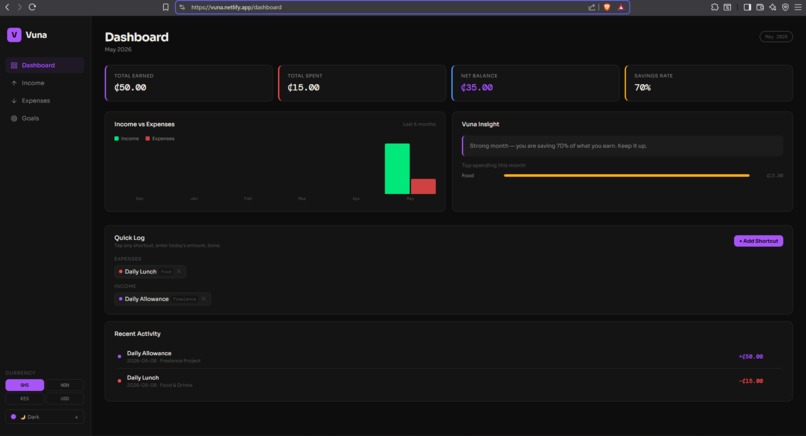Click the toolbar icon right of the extensions puzzle
Screen dimensions: 806x436
(x=727, y=7)
